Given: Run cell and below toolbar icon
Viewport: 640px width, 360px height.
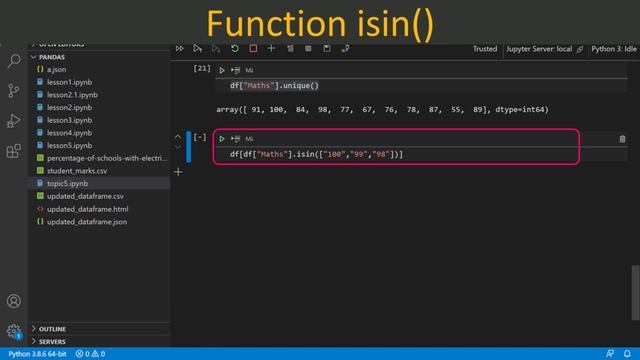Looking at the screenshot, I should click(x=216, y=49).
